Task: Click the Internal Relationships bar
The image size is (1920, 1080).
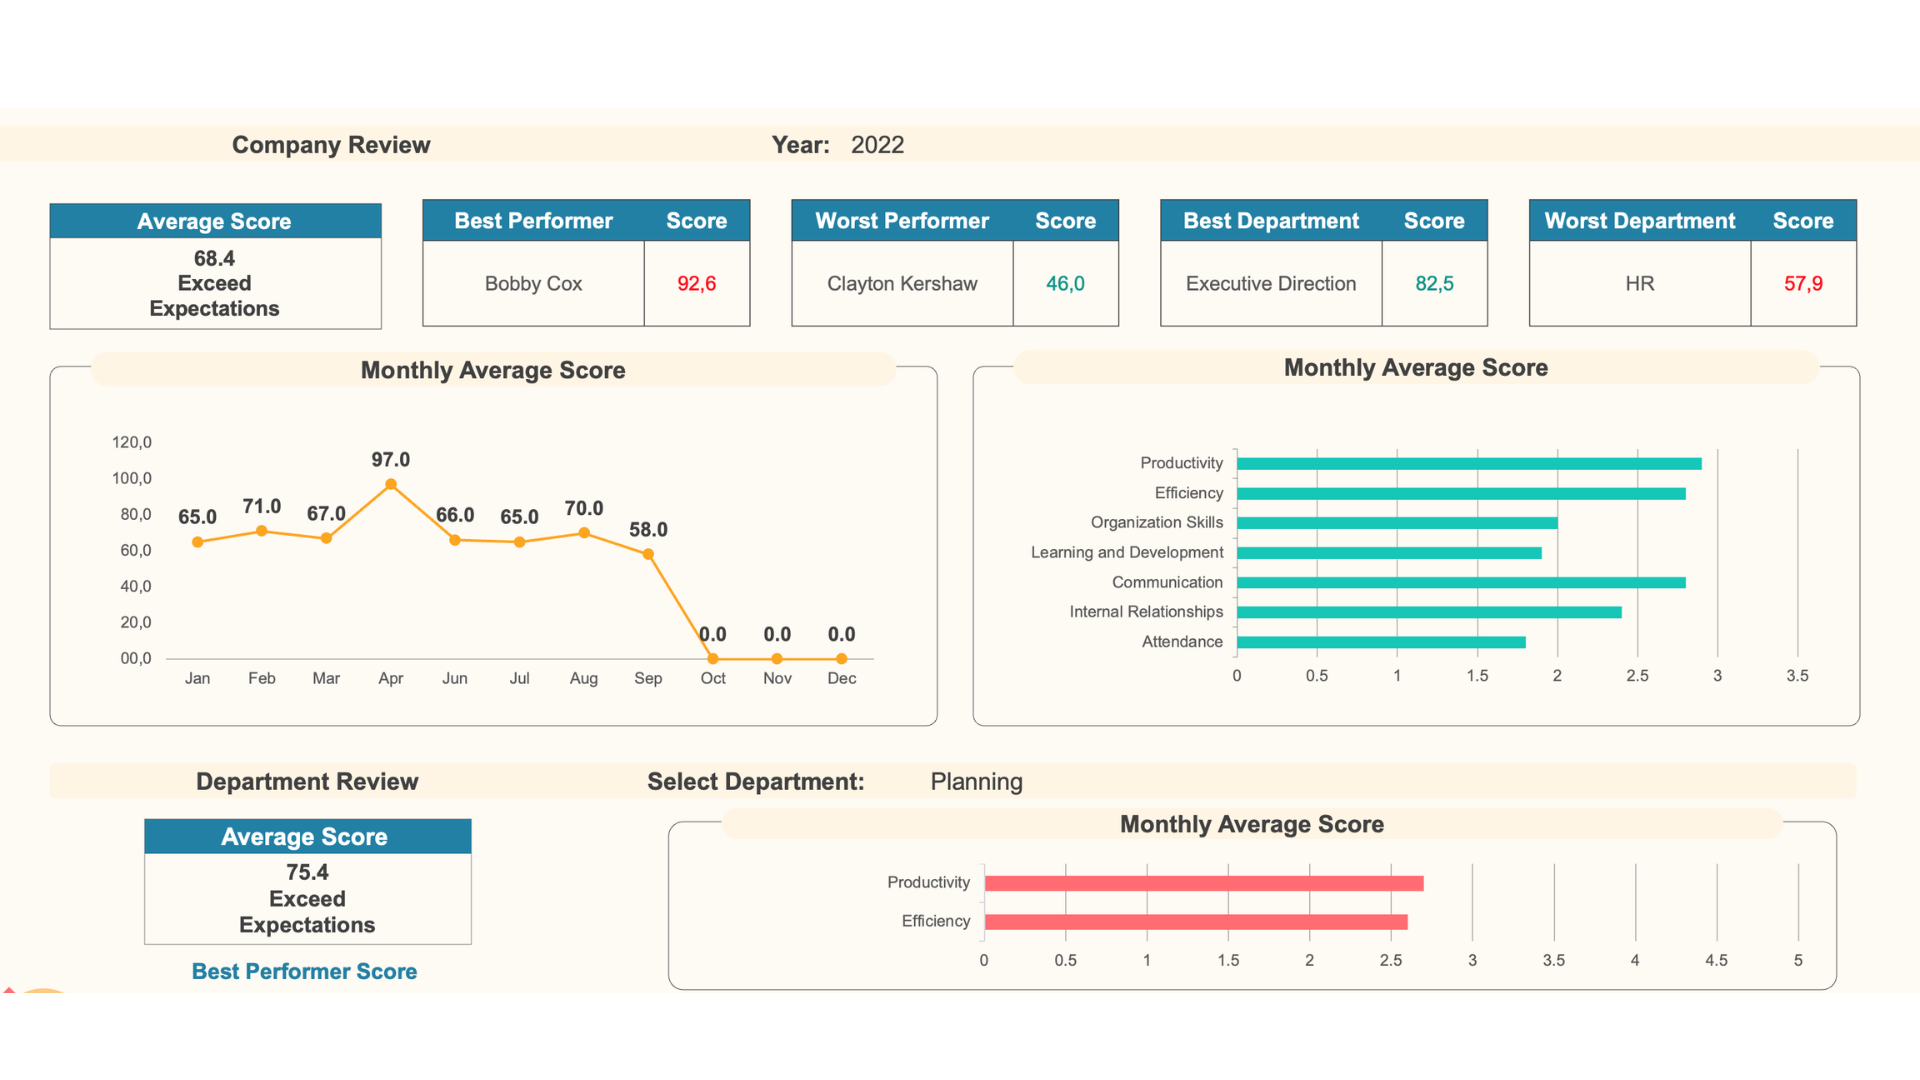Action: click(x=1428, y=612)
